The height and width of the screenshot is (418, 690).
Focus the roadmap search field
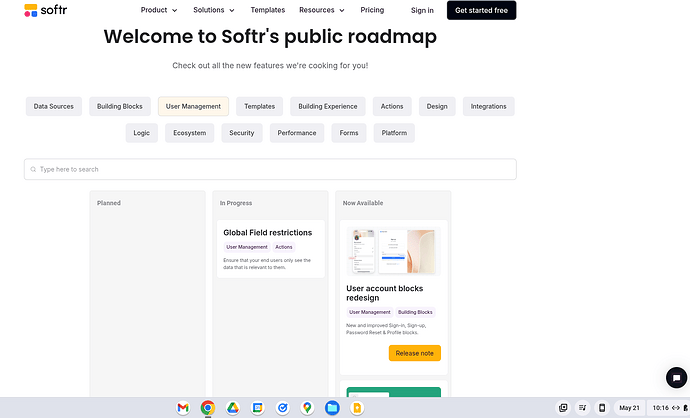coord(270,169)
